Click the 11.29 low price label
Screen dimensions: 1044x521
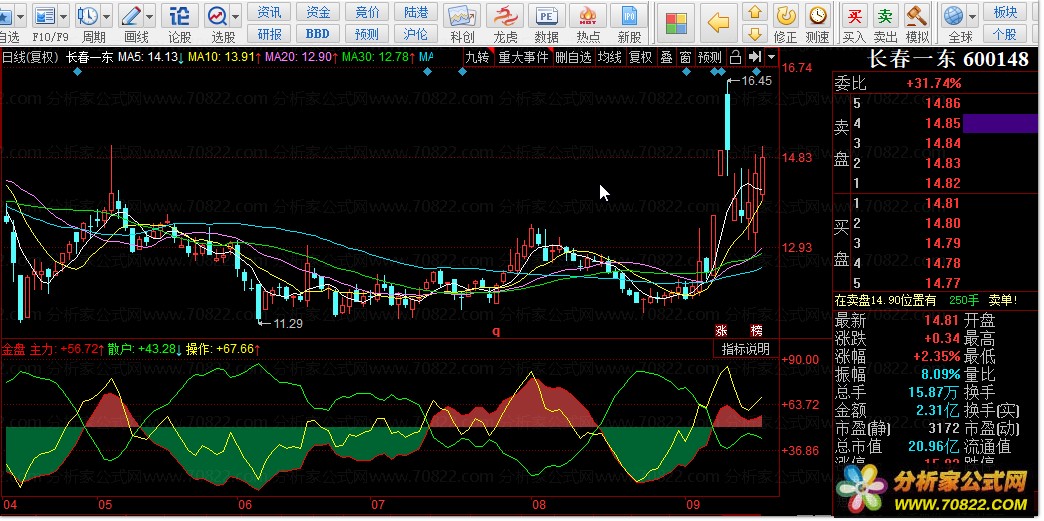[288, 323]
